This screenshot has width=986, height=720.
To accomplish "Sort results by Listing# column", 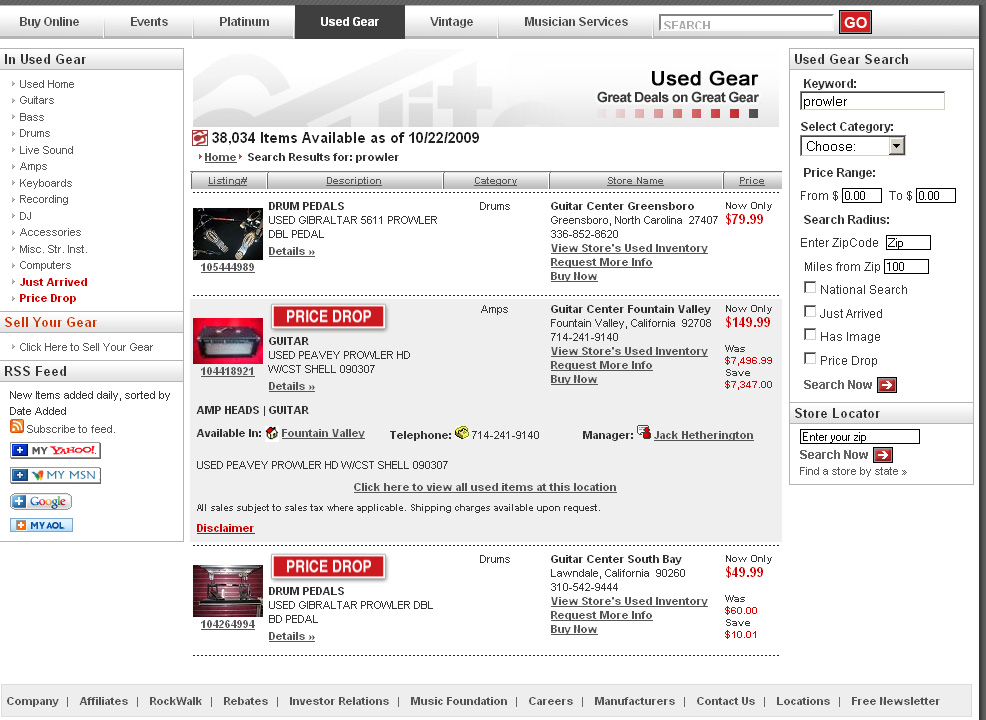I will click(x=228, y=180).
